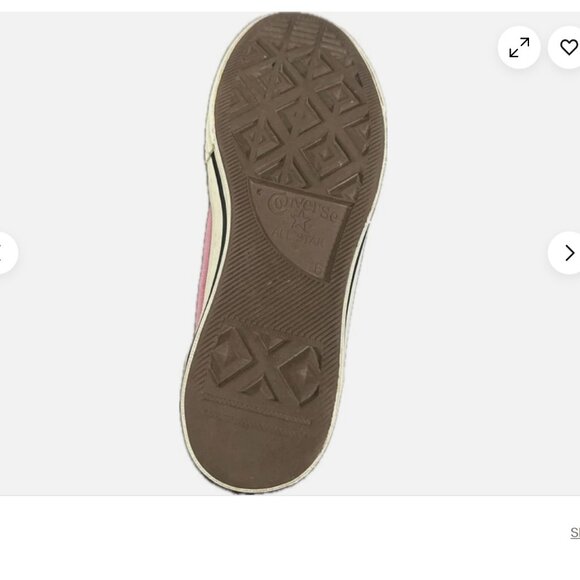Open the partially visible underlined link below the image
Screen dimensions: 580x580
575,533
